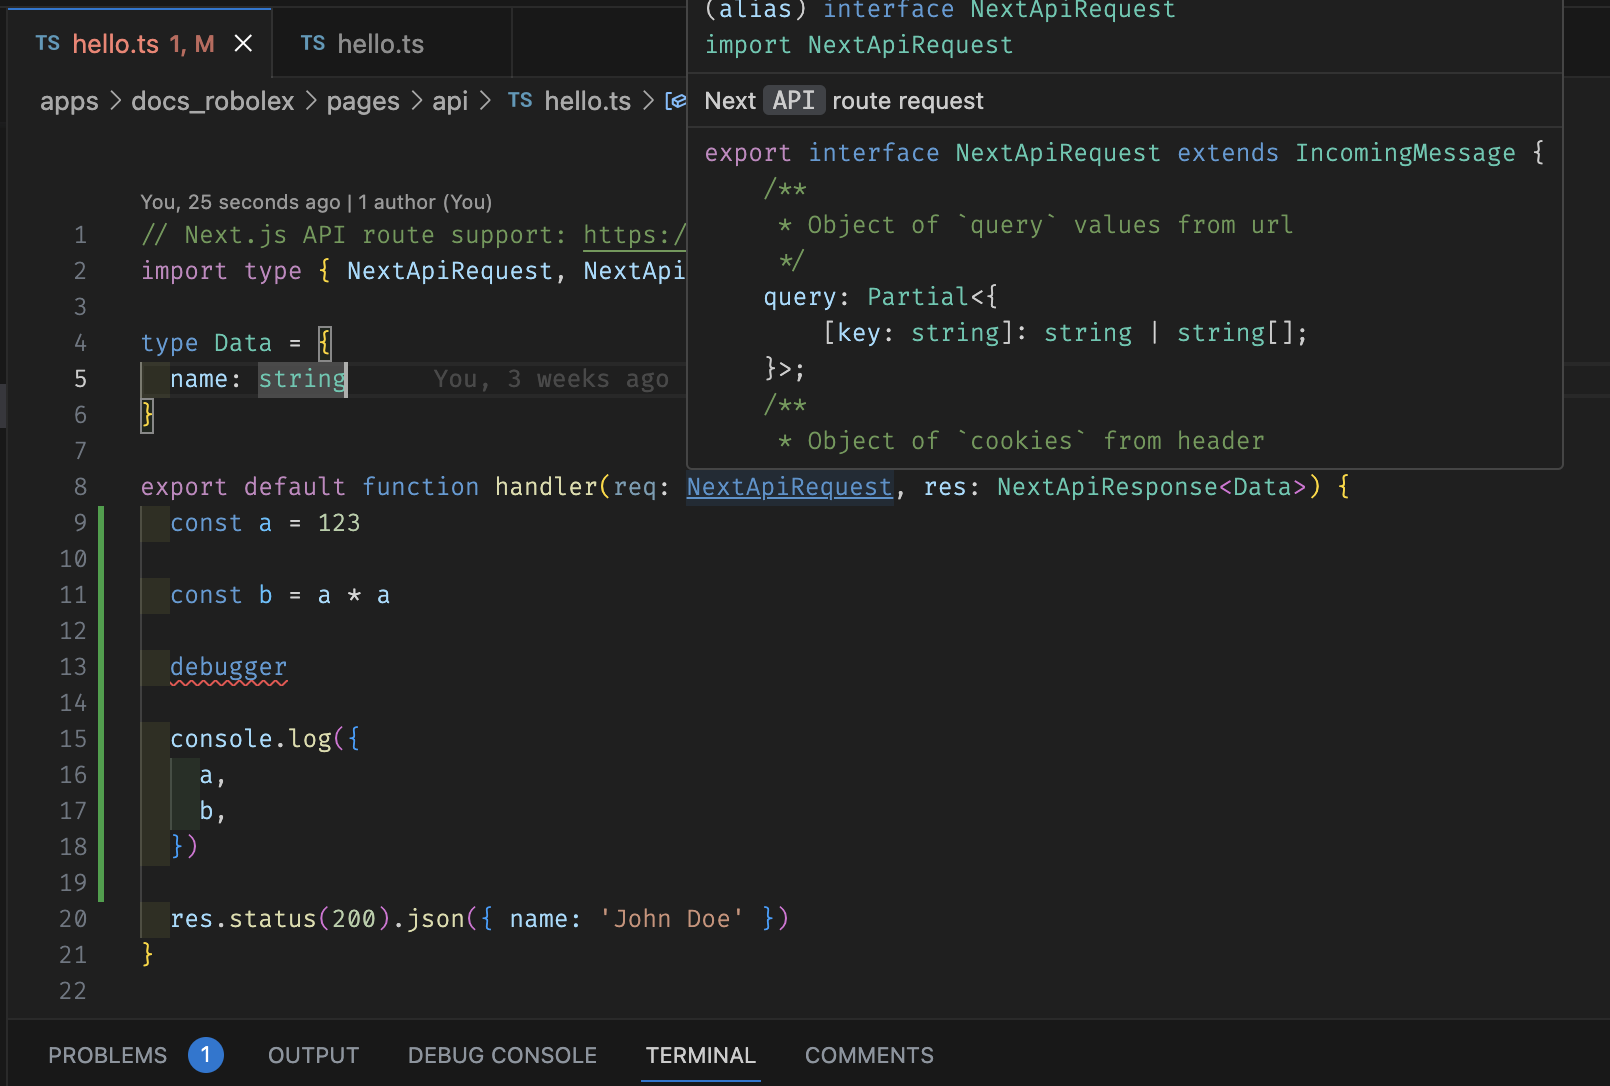This screenshot has height=1086, width=1610.
Task: Open the docs_robolex breadcrumb dropdown
Action: pos(212,100)
